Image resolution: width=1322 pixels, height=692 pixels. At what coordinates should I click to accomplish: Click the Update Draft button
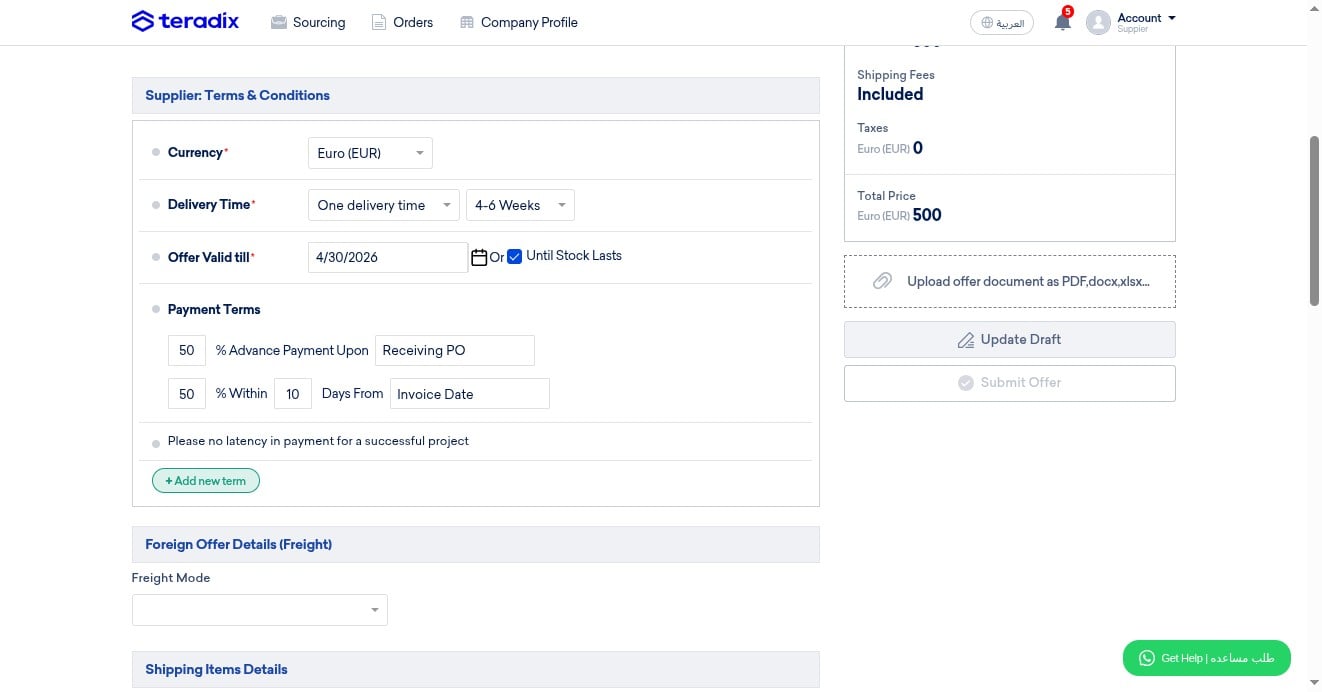click(x=1010, y=339)
